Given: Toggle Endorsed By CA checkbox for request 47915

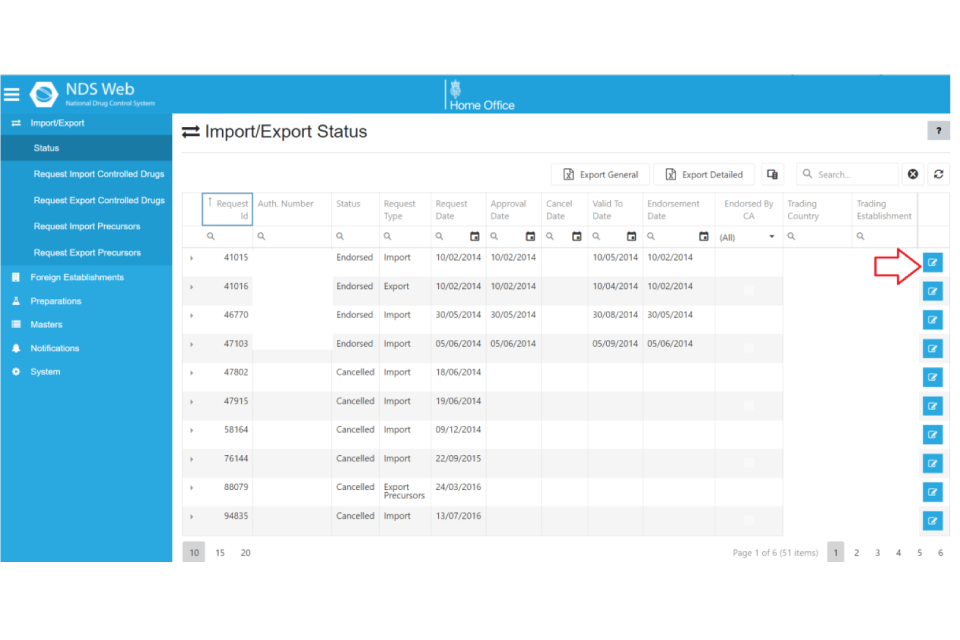Looking at the screenshot, I should (x=748, y=405).
